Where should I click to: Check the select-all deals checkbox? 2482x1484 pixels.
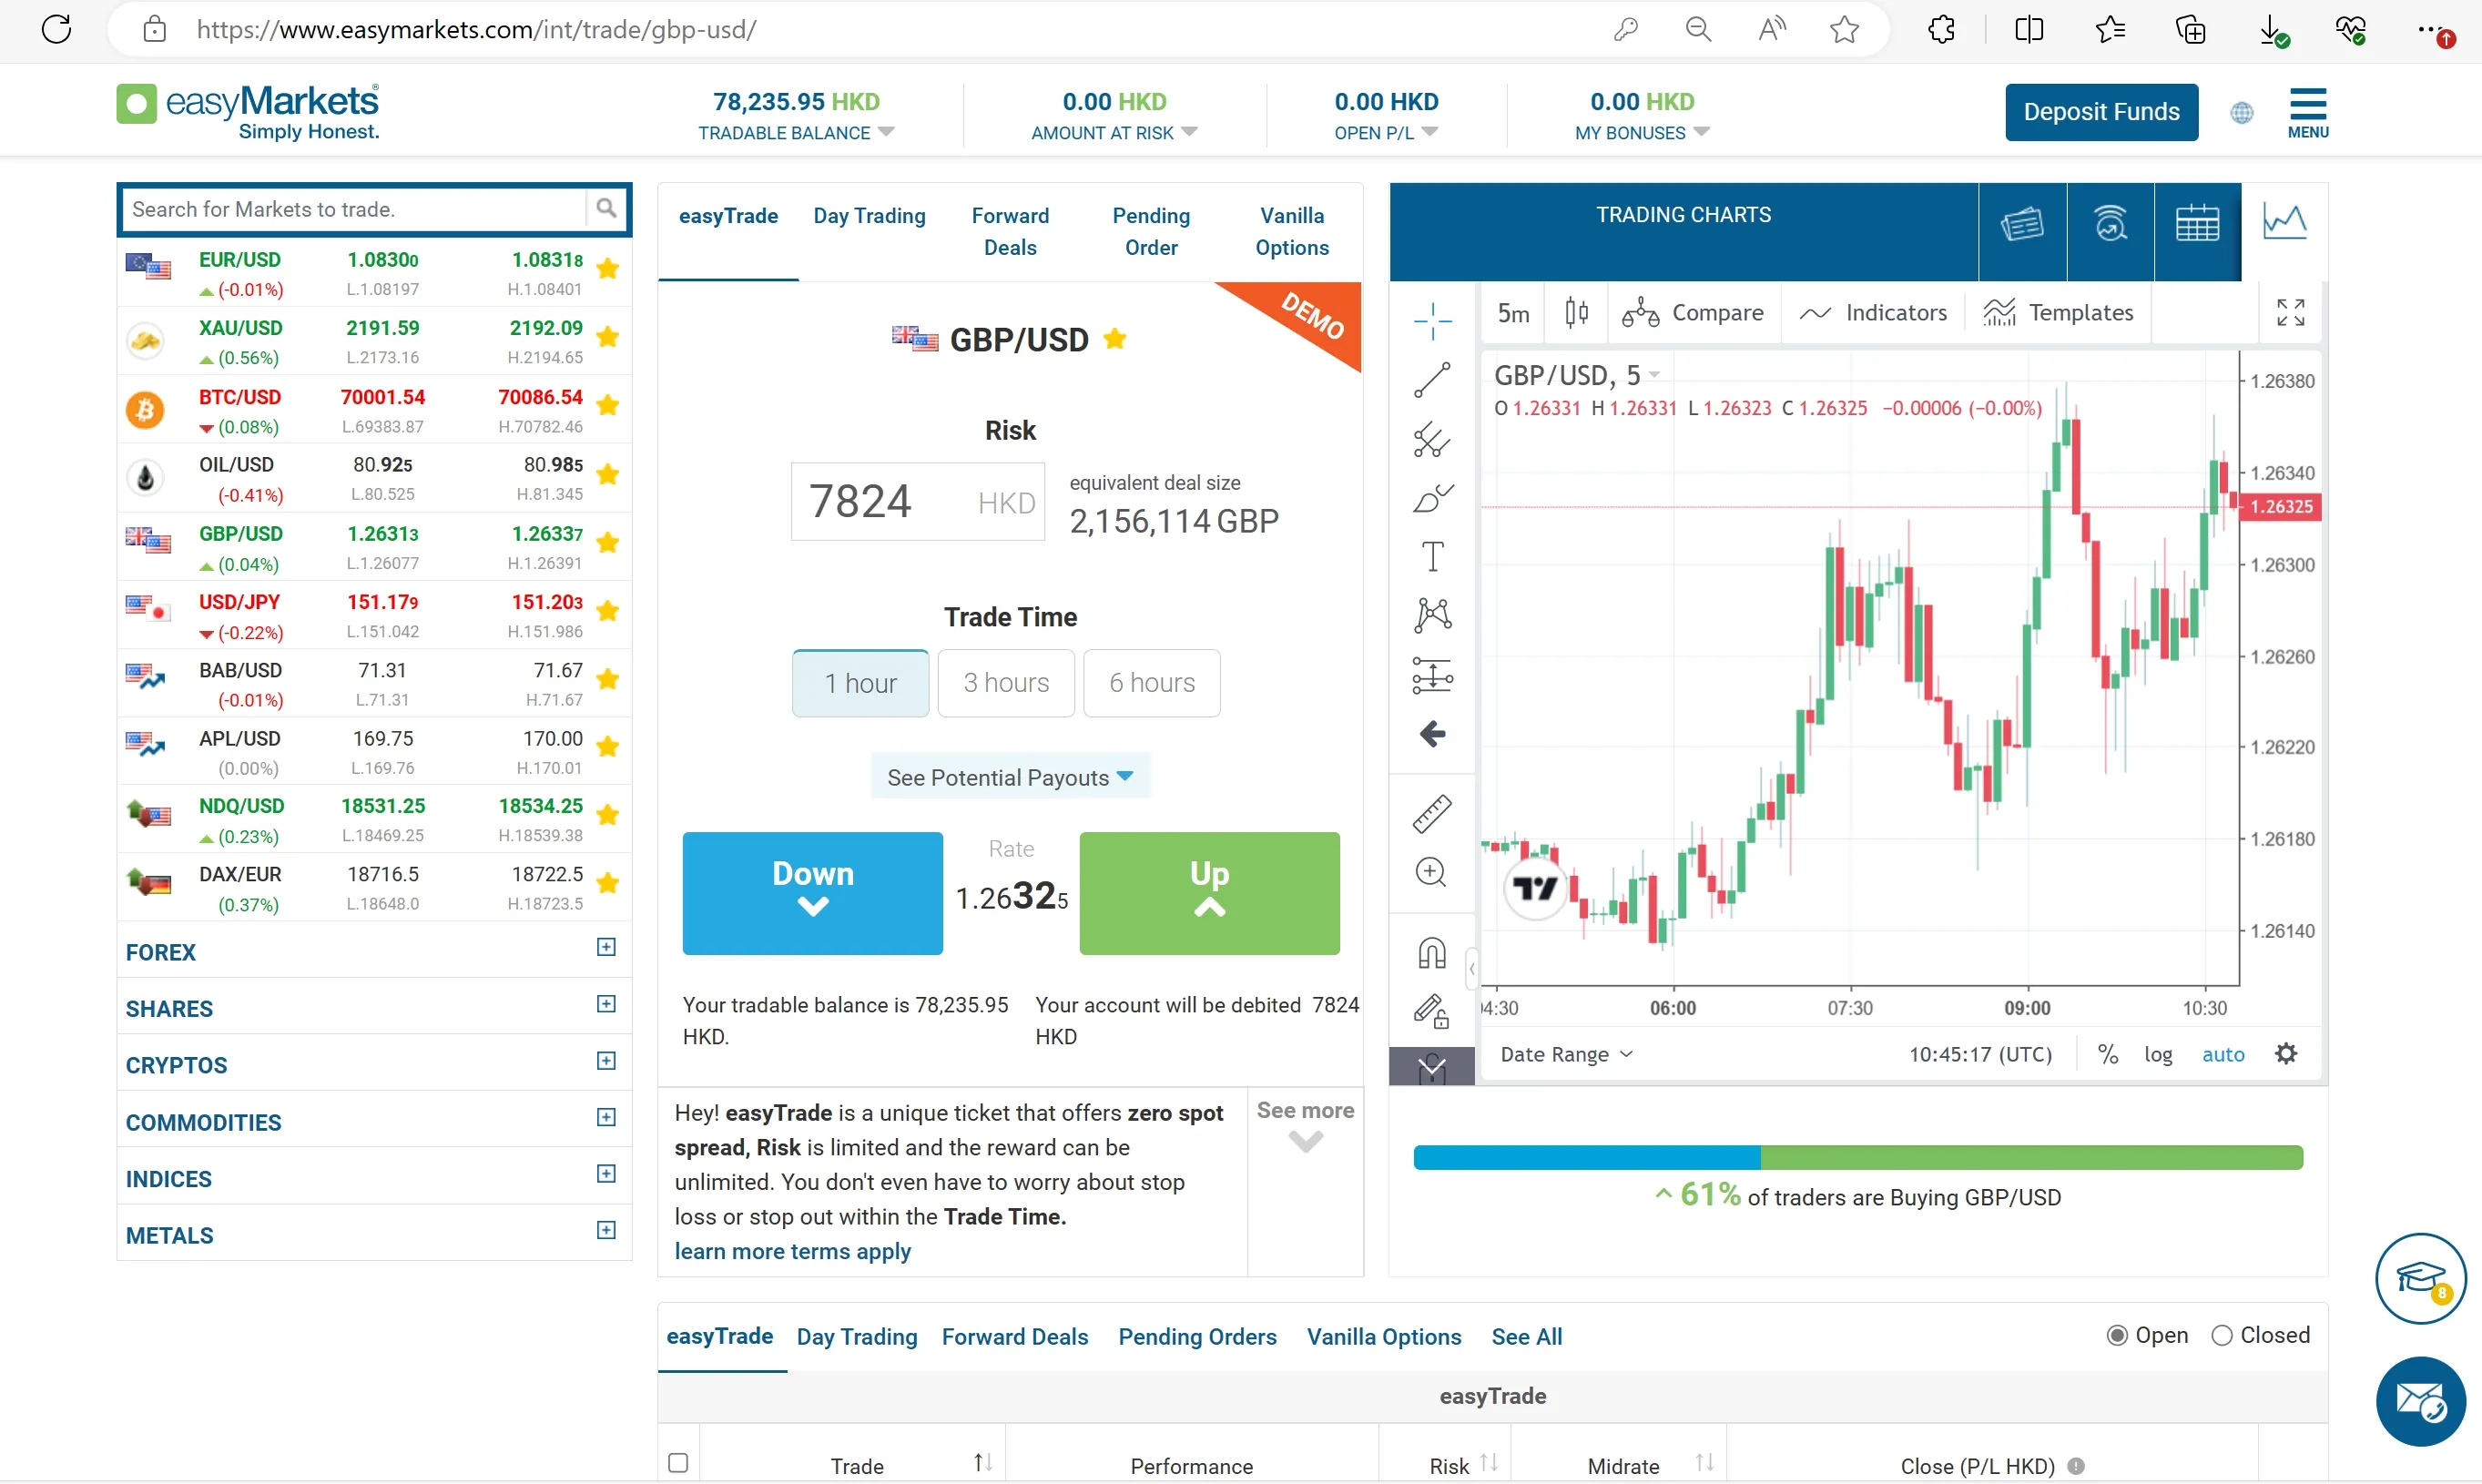[x=678, y=1463]
